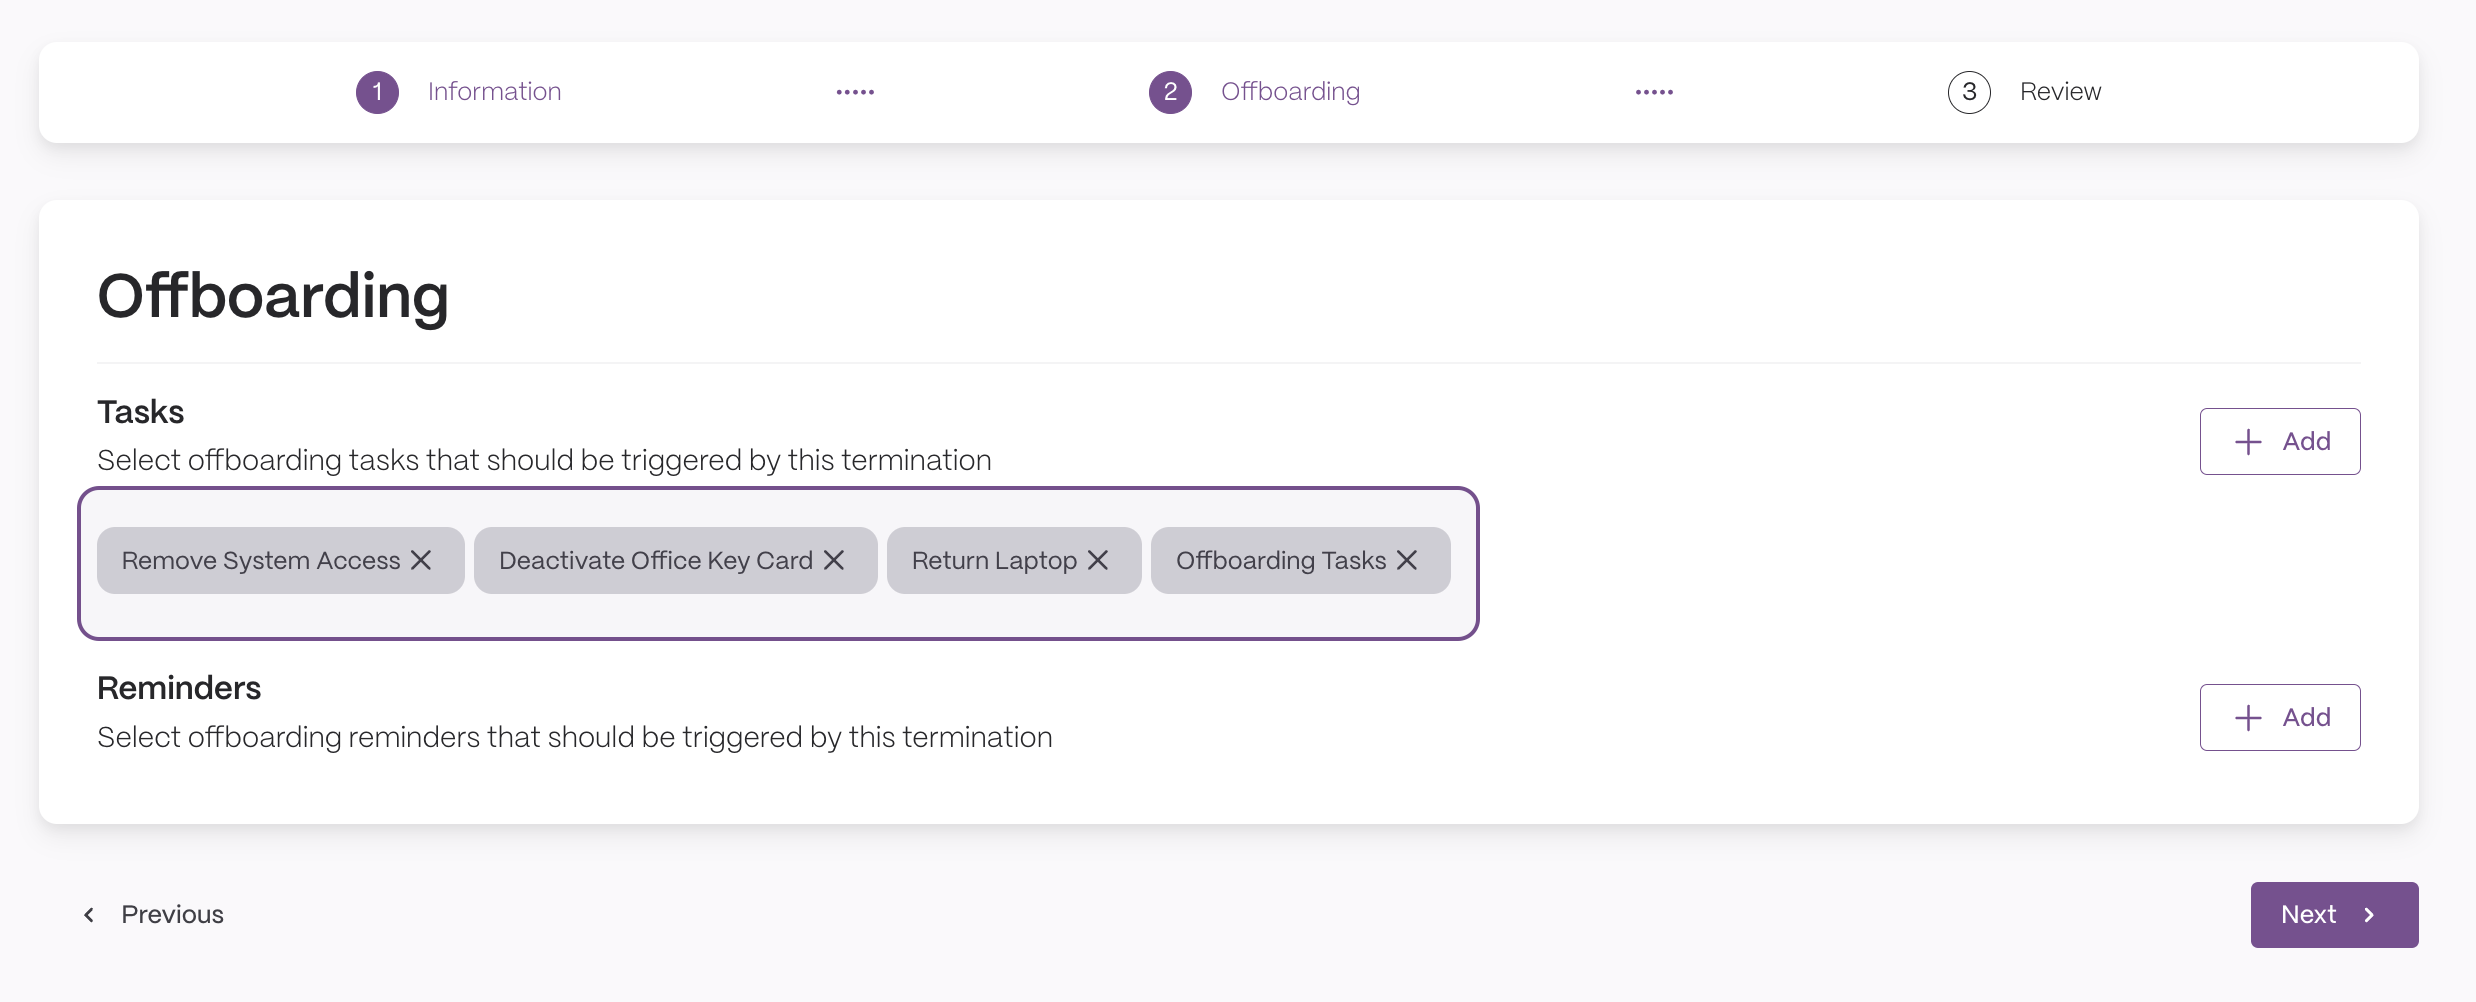Click the Return Laptop chip label
The height and width of the screenshot is (1002, 2476).
point(994,560)
